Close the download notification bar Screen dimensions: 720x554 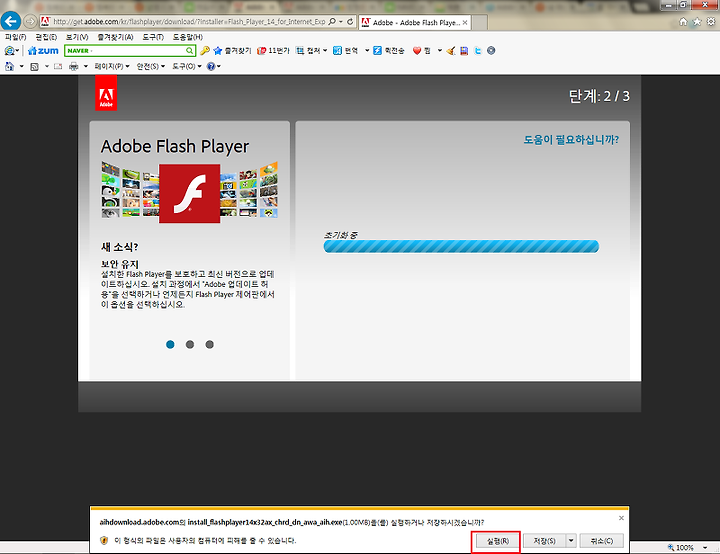621,518
